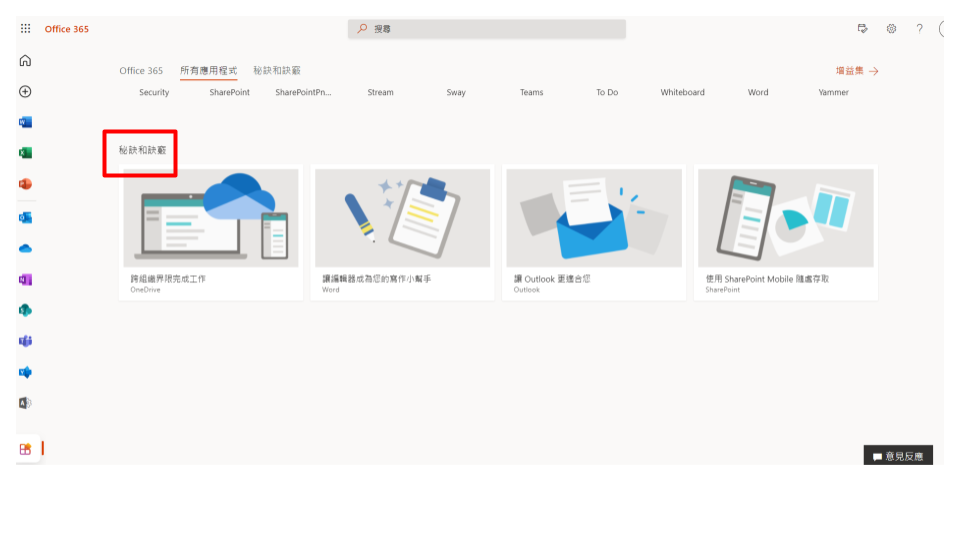Click the tip title 讓 Outlook 更適合您
Image resolution: width=960 pixels, height=540 pixels.
pos(552,279)
